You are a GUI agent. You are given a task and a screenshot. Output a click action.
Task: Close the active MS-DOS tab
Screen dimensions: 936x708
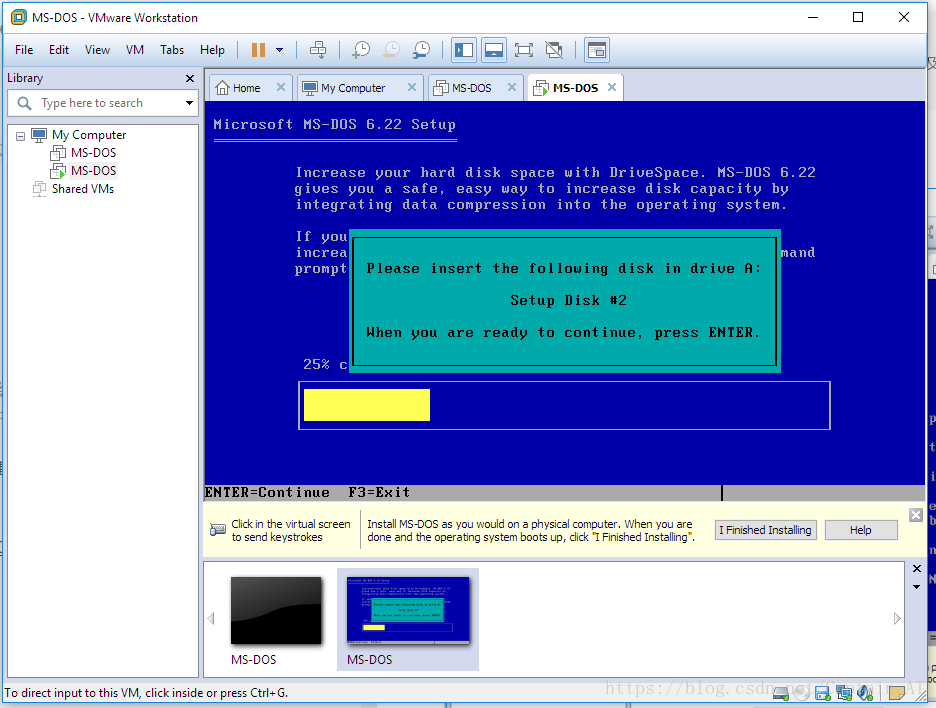point(612,87)
